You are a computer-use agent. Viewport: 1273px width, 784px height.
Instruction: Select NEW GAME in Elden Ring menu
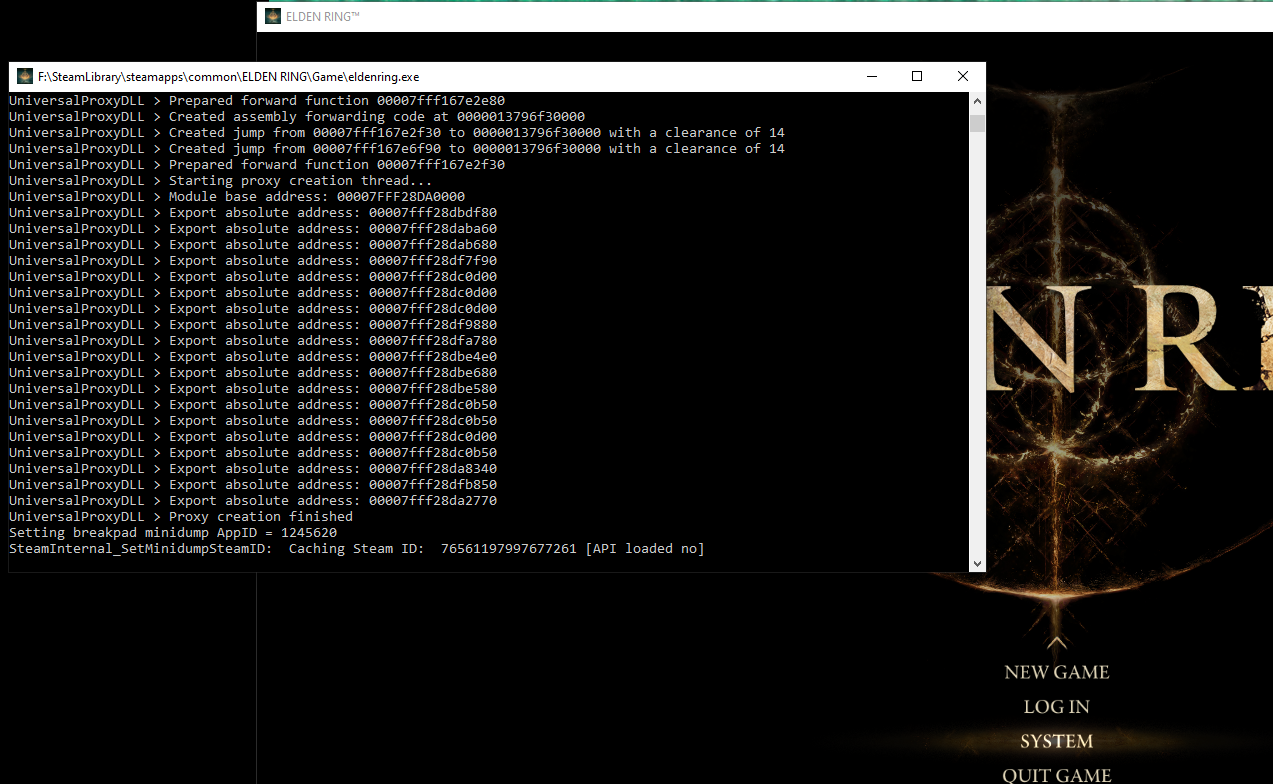click(1056, 672)
